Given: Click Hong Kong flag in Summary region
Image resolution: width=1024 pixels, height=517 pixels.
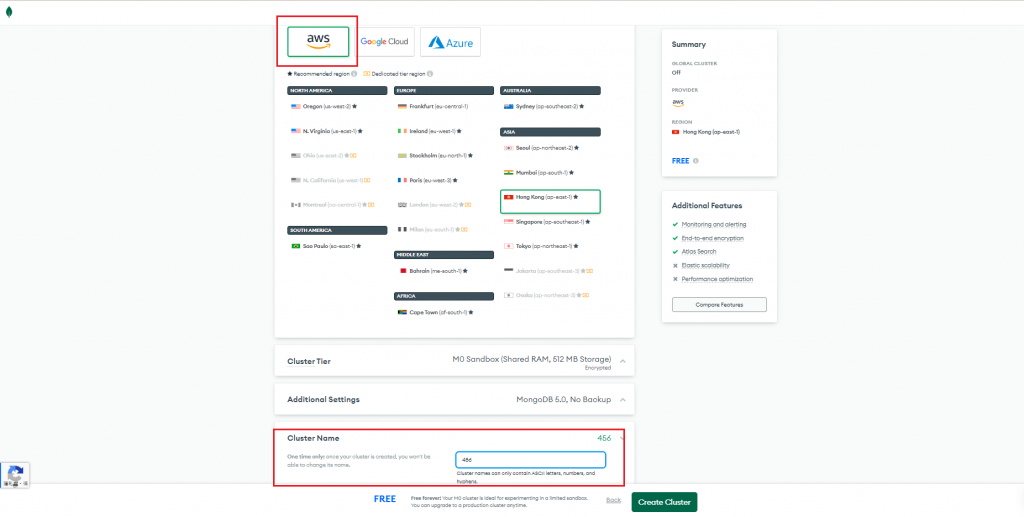Looking at the screenshot, I should (675, 132).
